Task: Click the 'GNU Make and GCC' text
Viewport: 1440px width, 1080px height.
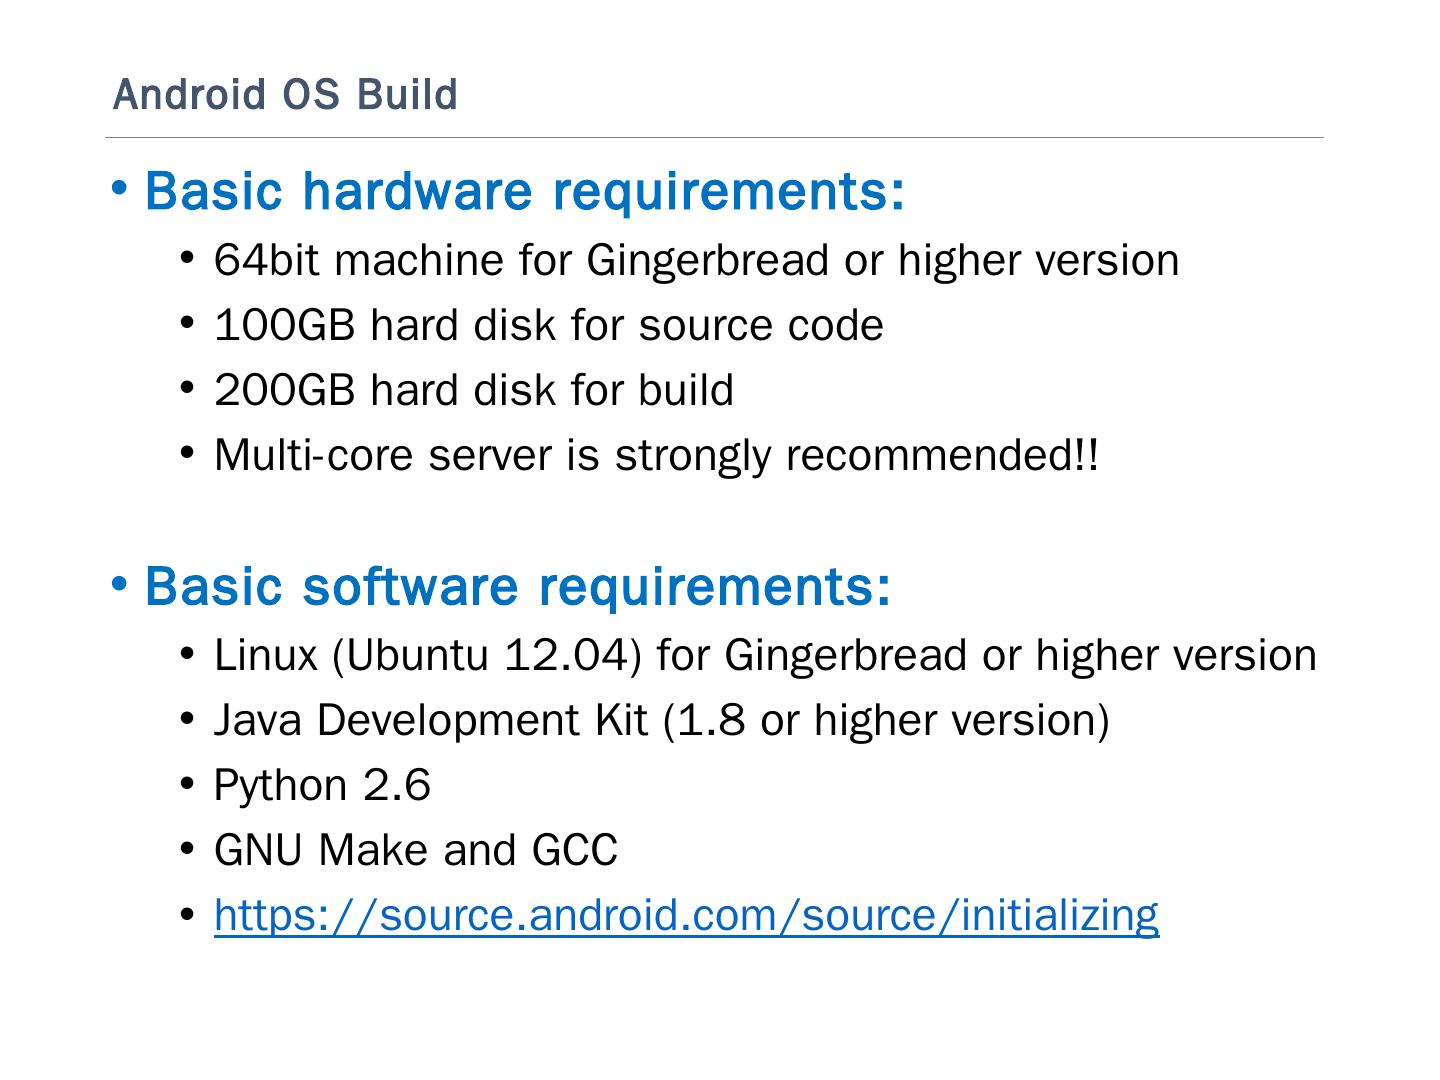Action: 415,851
